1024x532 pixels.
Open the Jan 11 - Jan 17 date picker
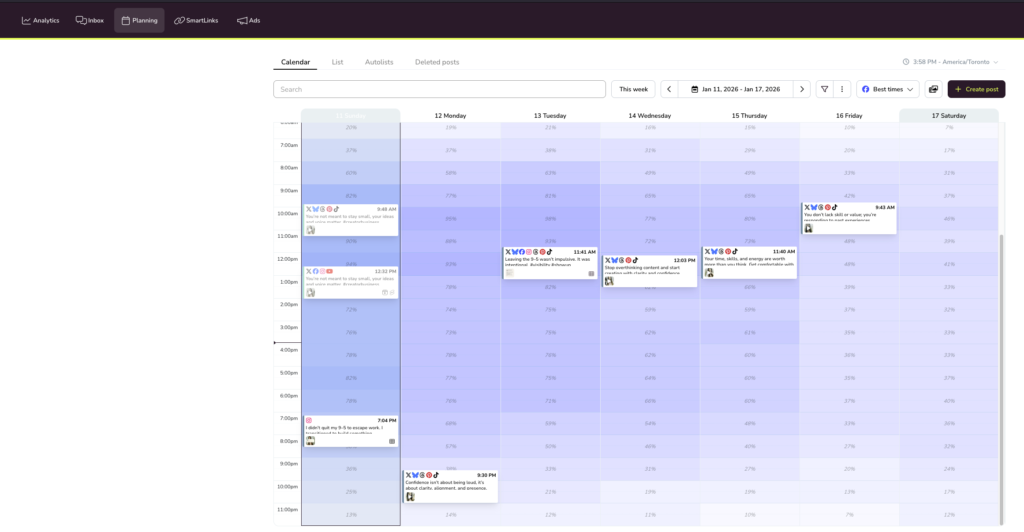[x=735, y=89]
